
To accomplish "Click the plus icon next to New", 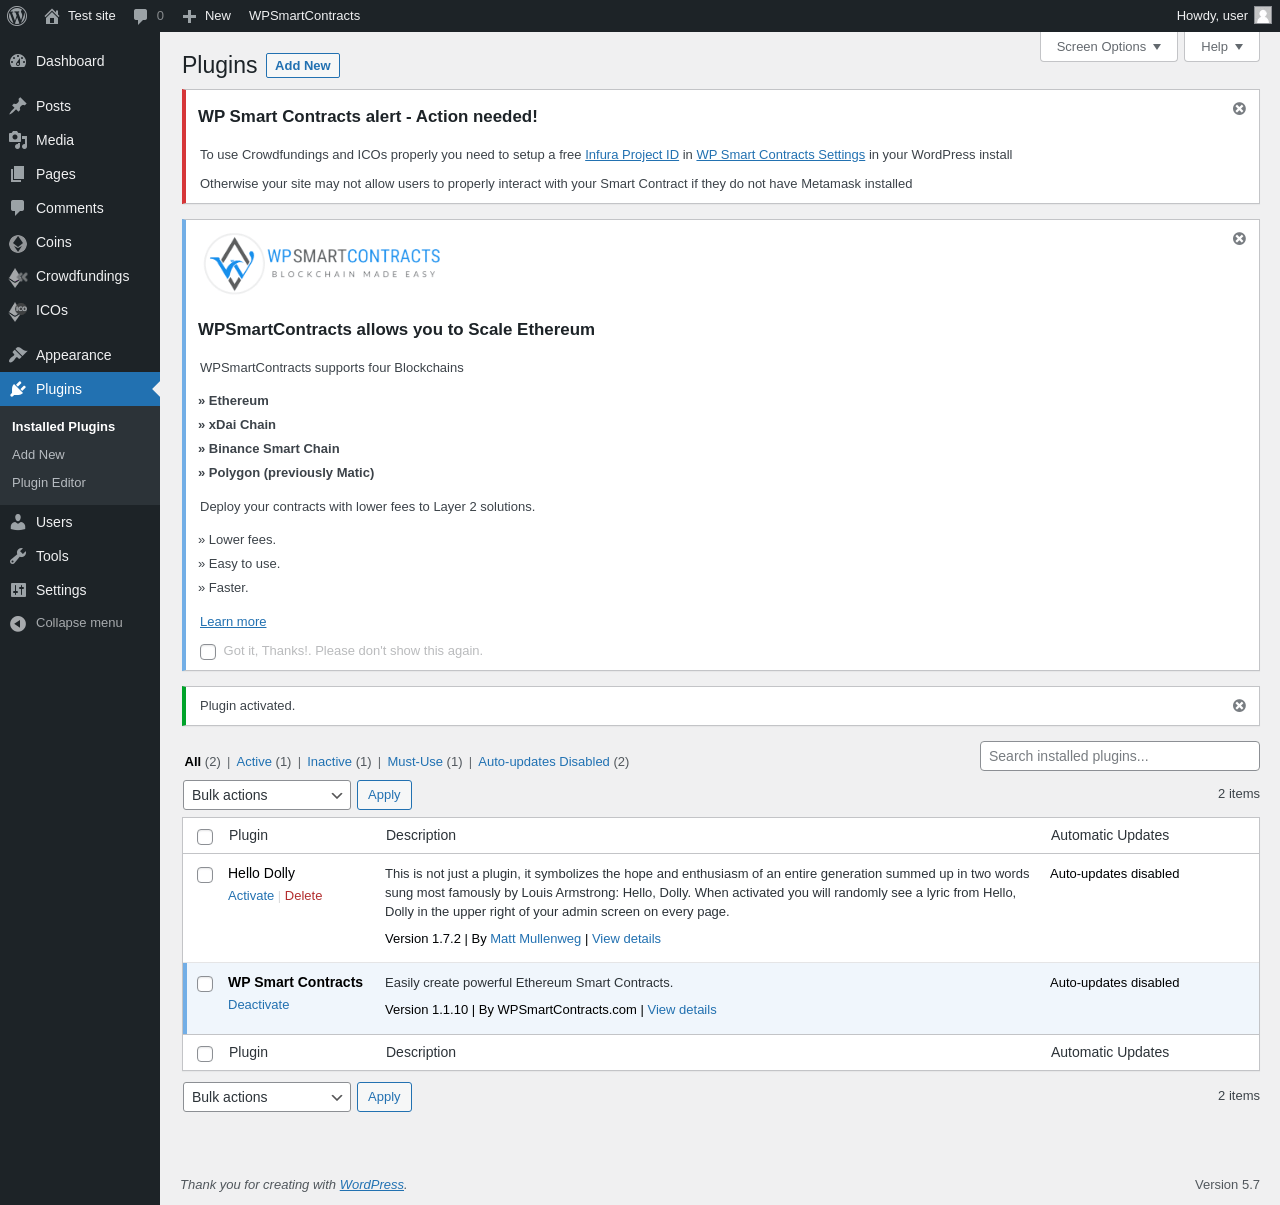I will [x=189, y=16].
